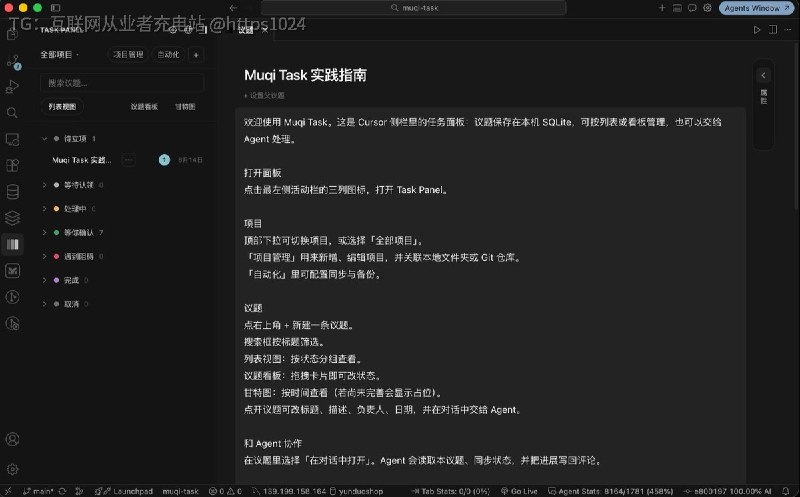Click Launchpad in the status bar

tap(123, 491)
